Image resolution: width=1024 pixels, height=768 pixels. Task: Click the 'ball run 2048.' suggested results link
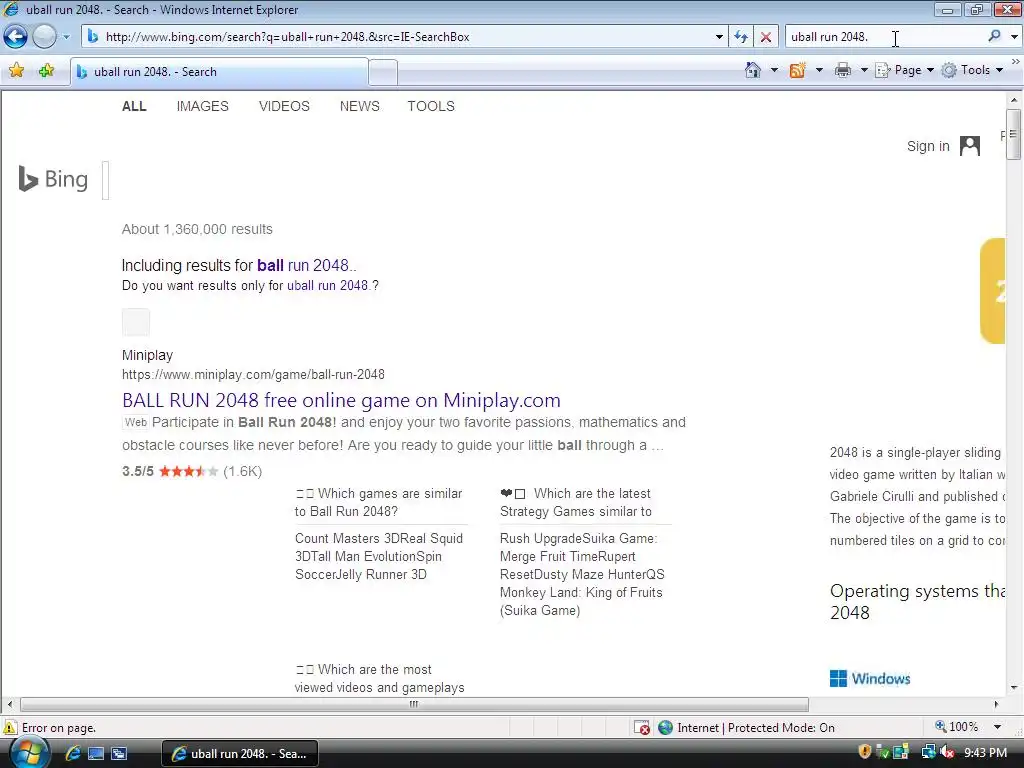(306, 265)
